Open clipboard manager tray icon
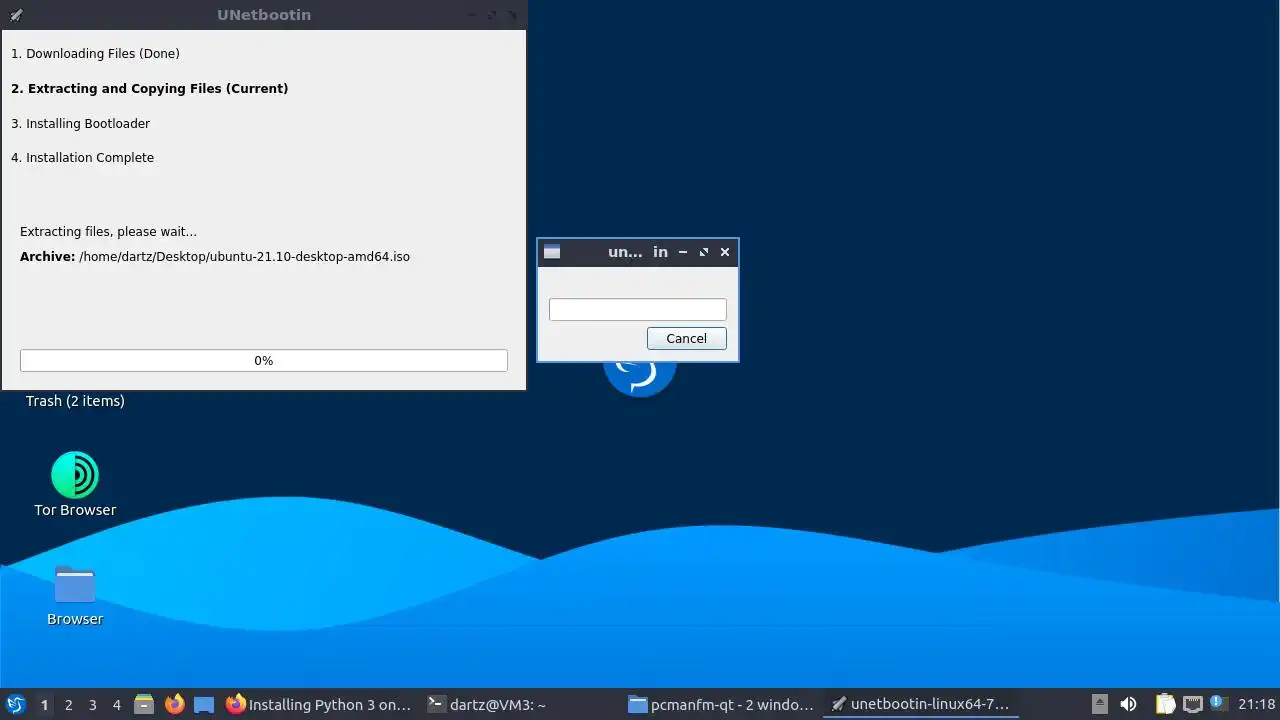 click(1165, 704)
